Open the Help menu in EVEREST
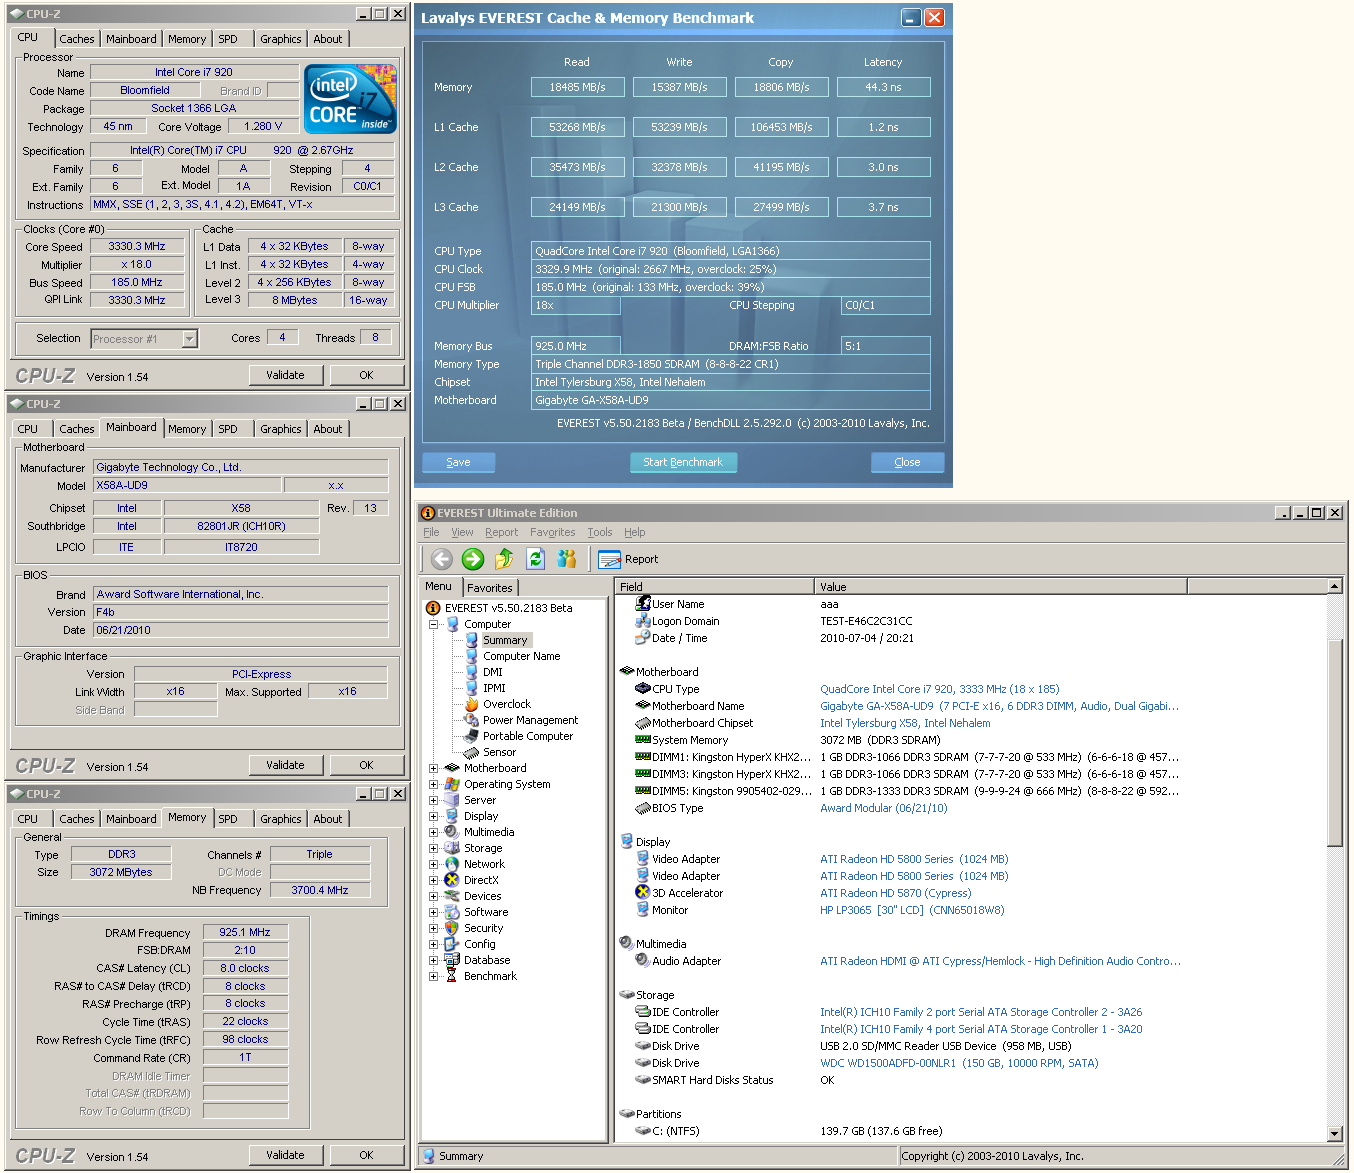 (635, 532)
